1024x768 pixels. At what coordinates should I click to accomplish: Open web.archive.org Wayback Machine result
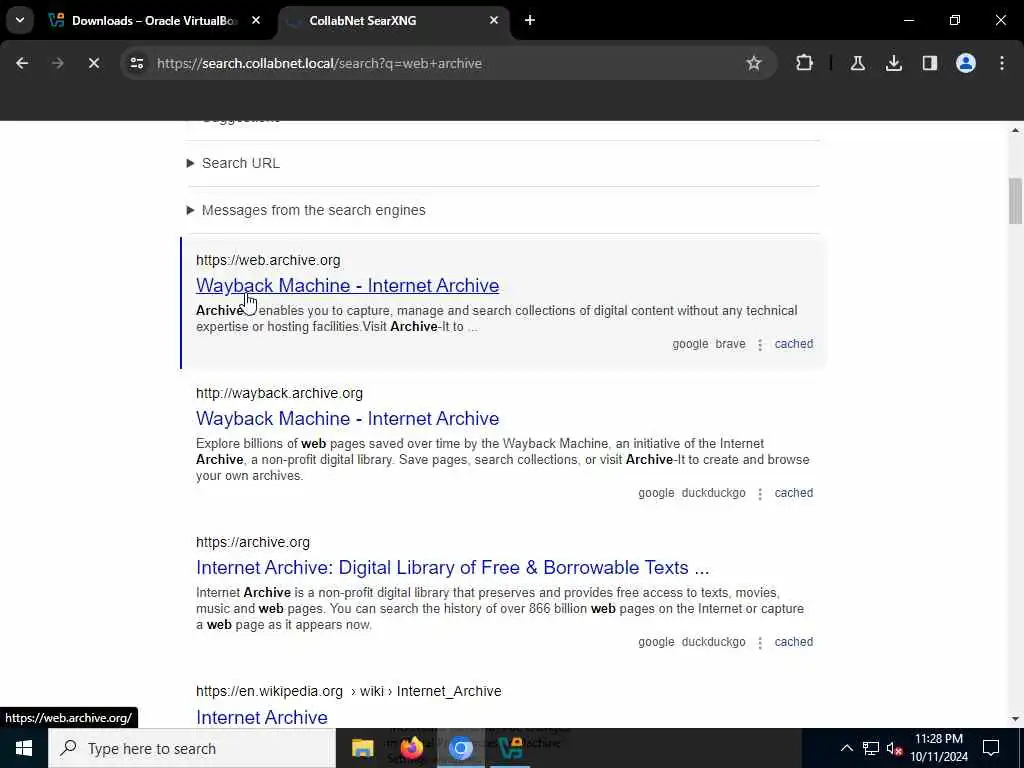coord(347,285)
